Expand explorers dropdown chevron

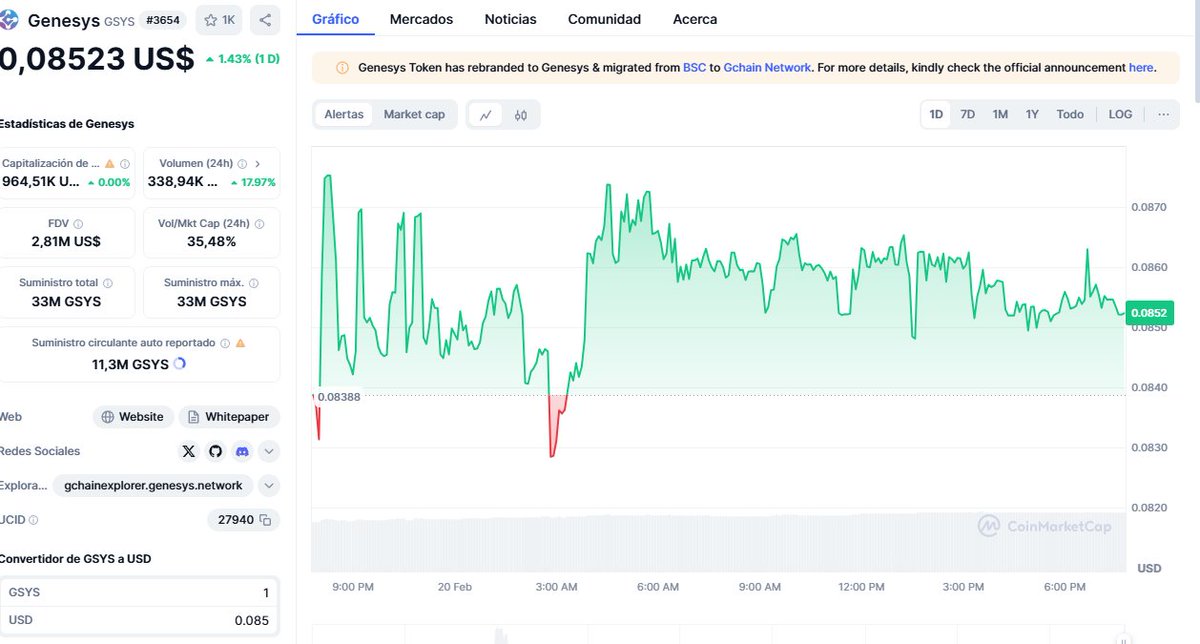click(x=268, y=486)
